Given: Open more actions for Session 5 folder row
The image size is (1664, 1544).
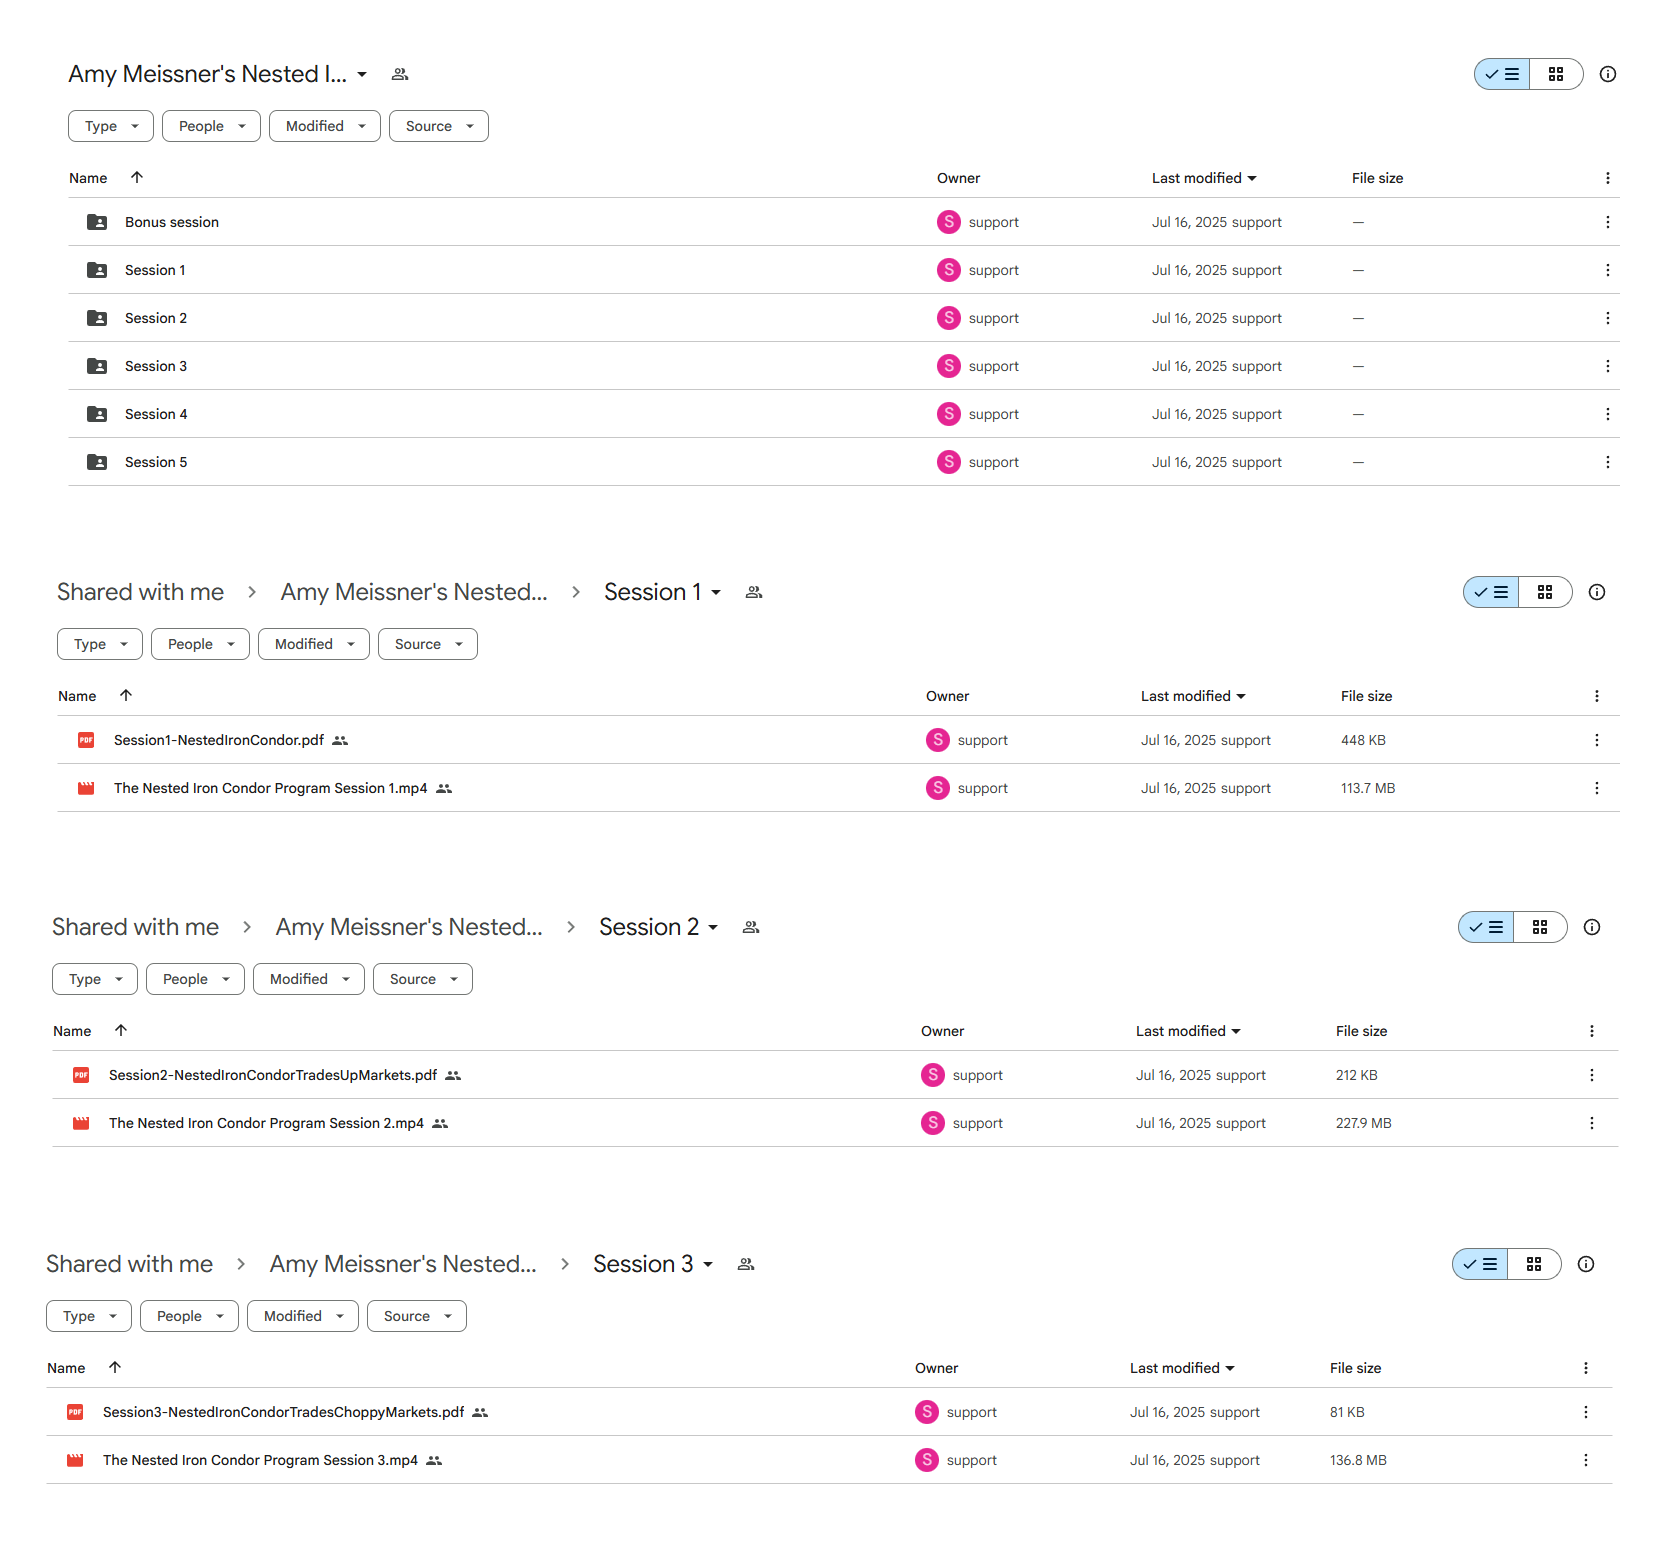Looking at the screenshot, I should click(x=1608, y=462).
